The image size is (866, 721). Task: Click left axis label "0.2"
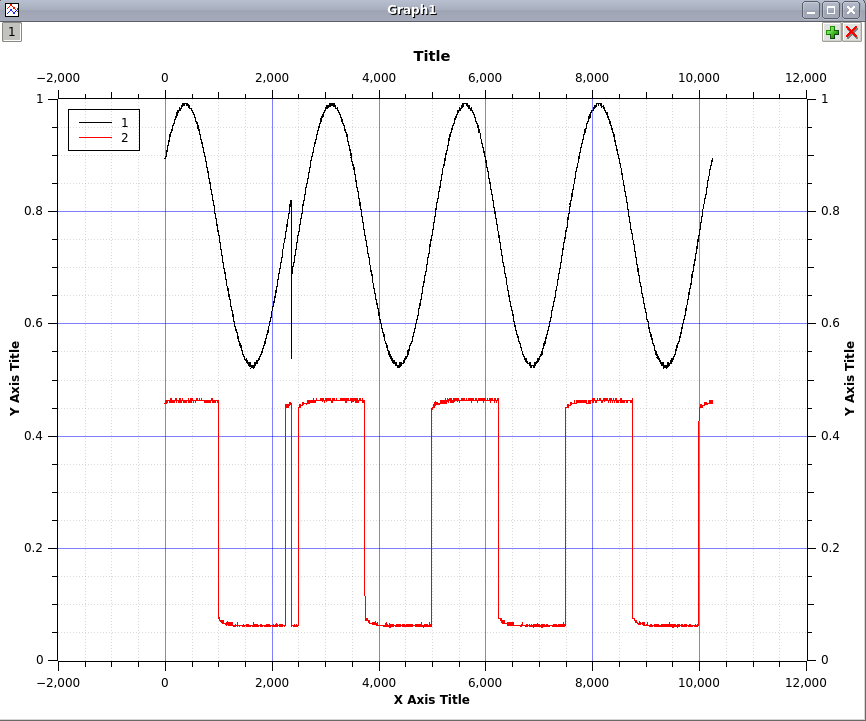[34, 548]
